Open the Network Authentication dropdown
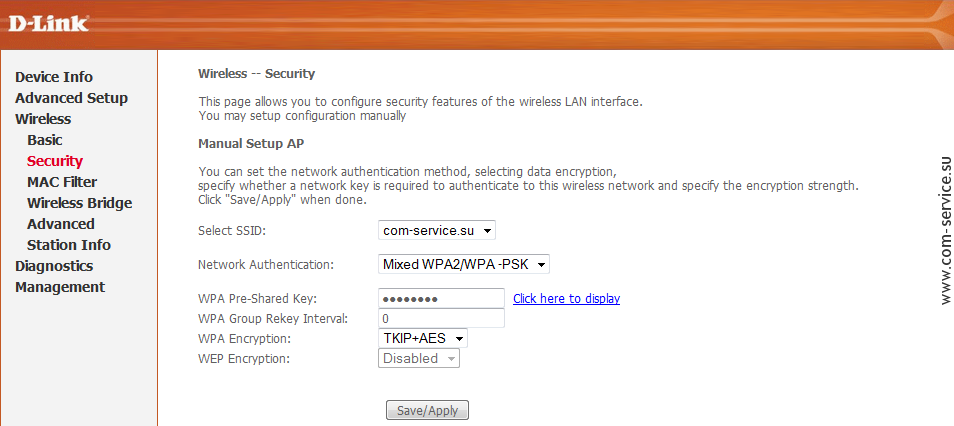954x426 pixels. (464, 264)
